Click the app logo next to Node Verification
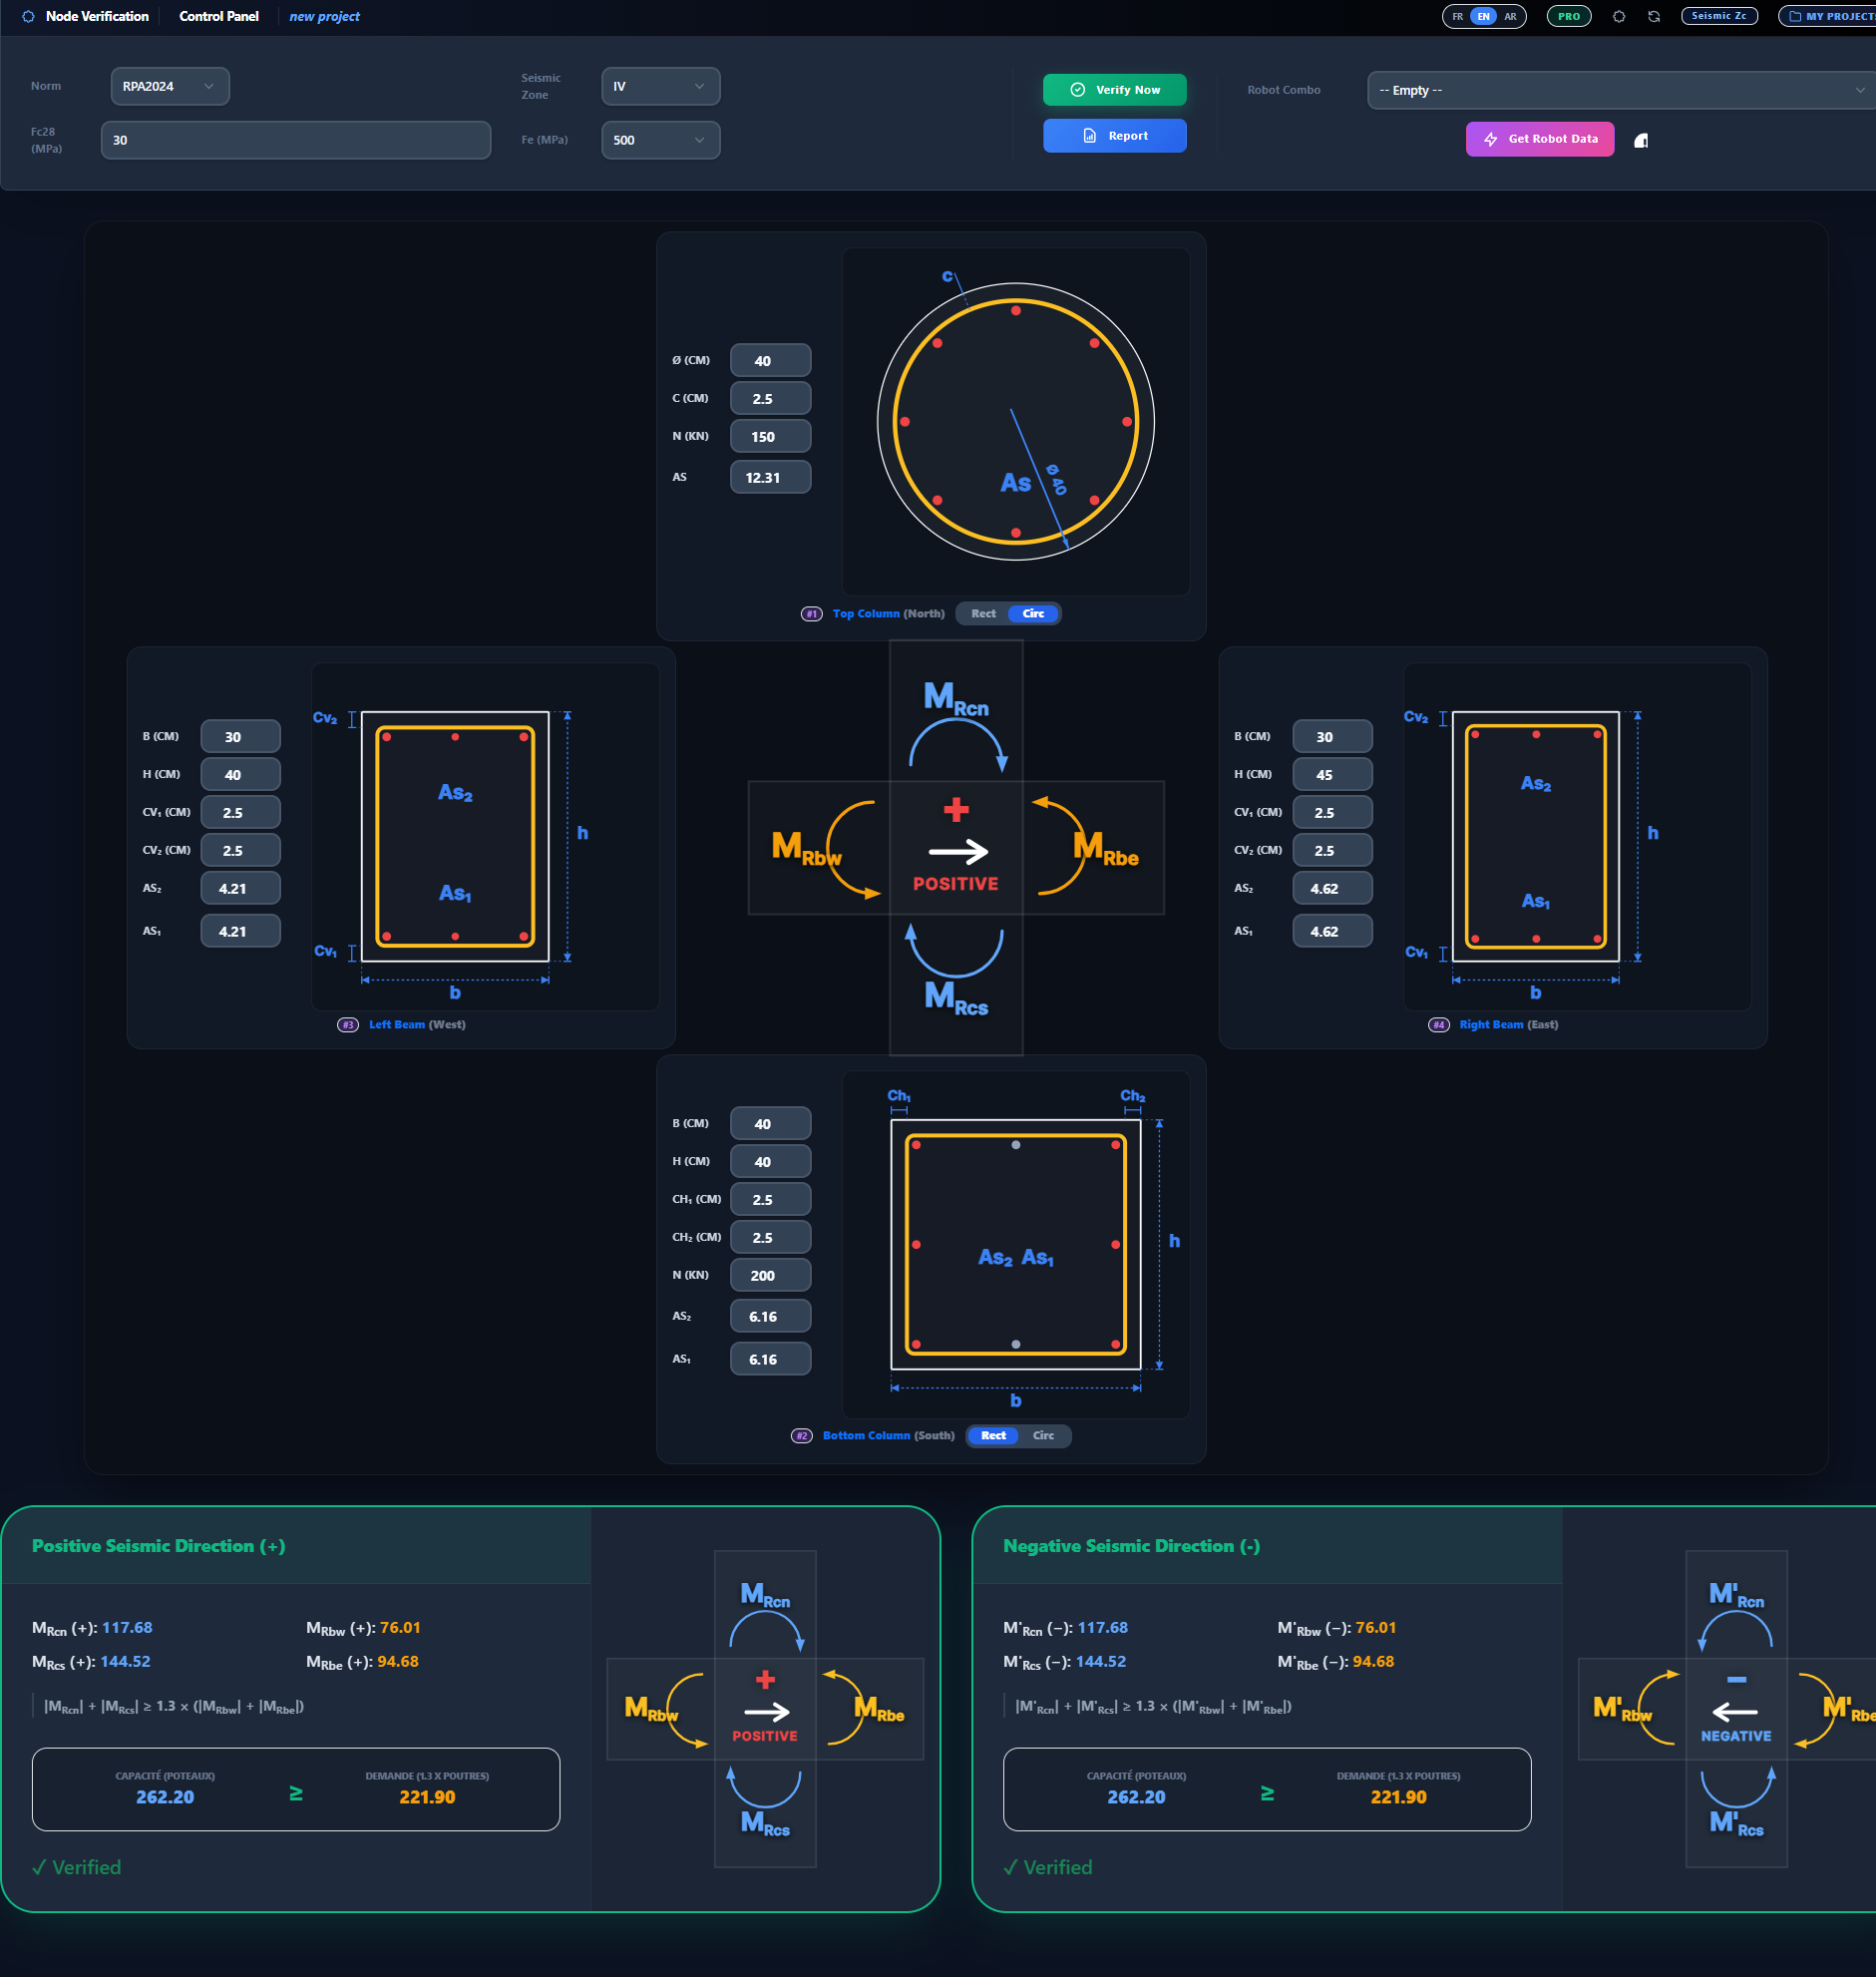Screen dimensions: 1876x1977 27,16
